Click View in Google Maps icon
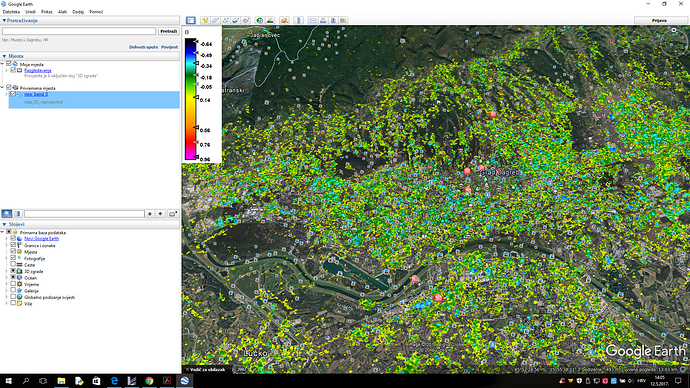Image resolution: width=690 pixels, height=388 pixels. coord(343,20)
